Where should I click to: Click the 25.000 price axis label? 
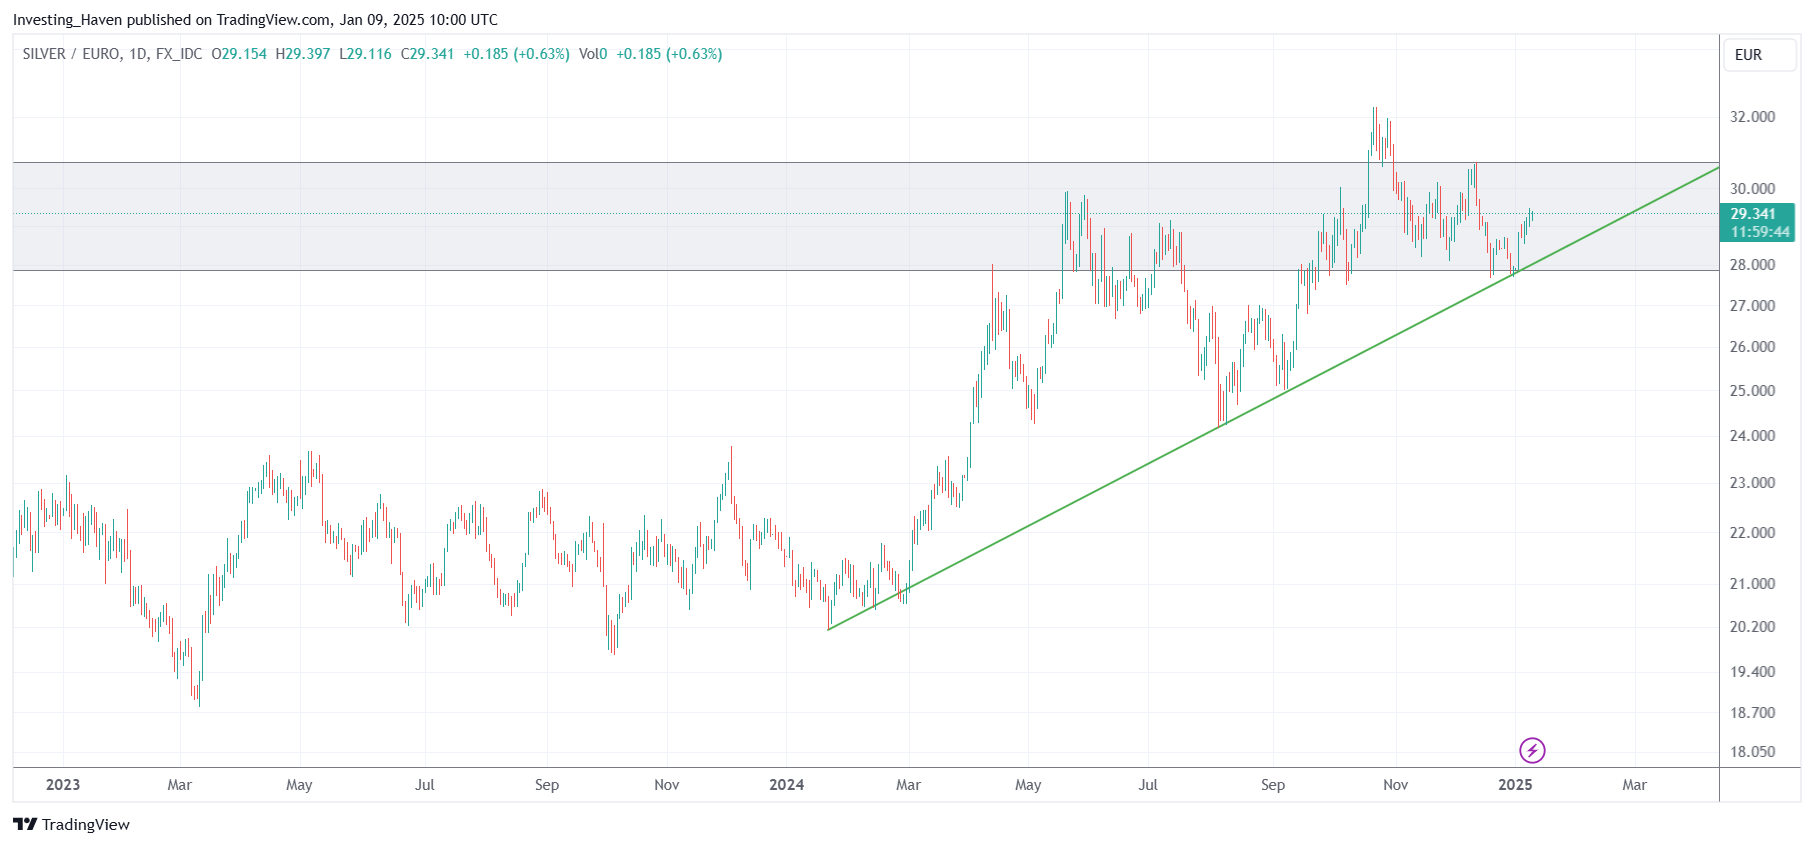point(1753,391)
